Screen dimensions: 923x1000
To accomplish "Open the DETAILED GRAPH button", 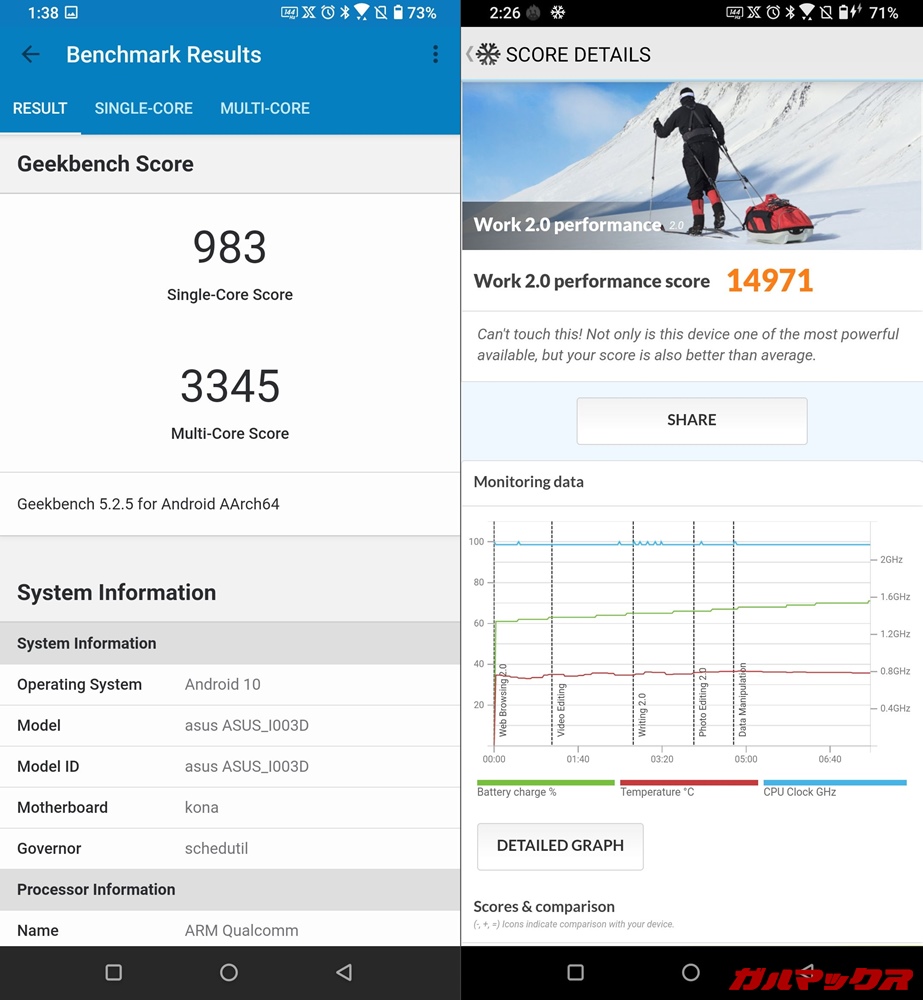I will [x=560, y=846].
